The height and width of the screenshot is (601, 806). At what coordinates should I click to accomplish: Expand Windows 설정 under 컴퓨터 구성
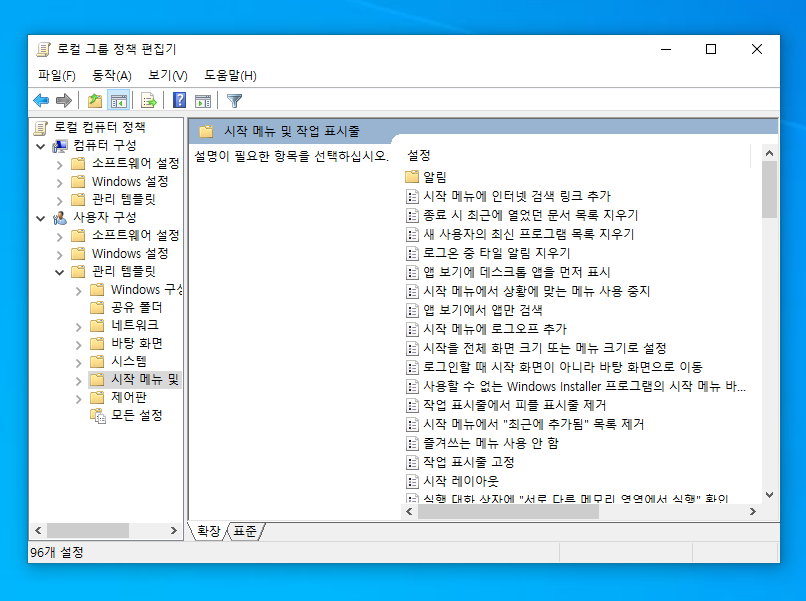click(x=60, y=183)
